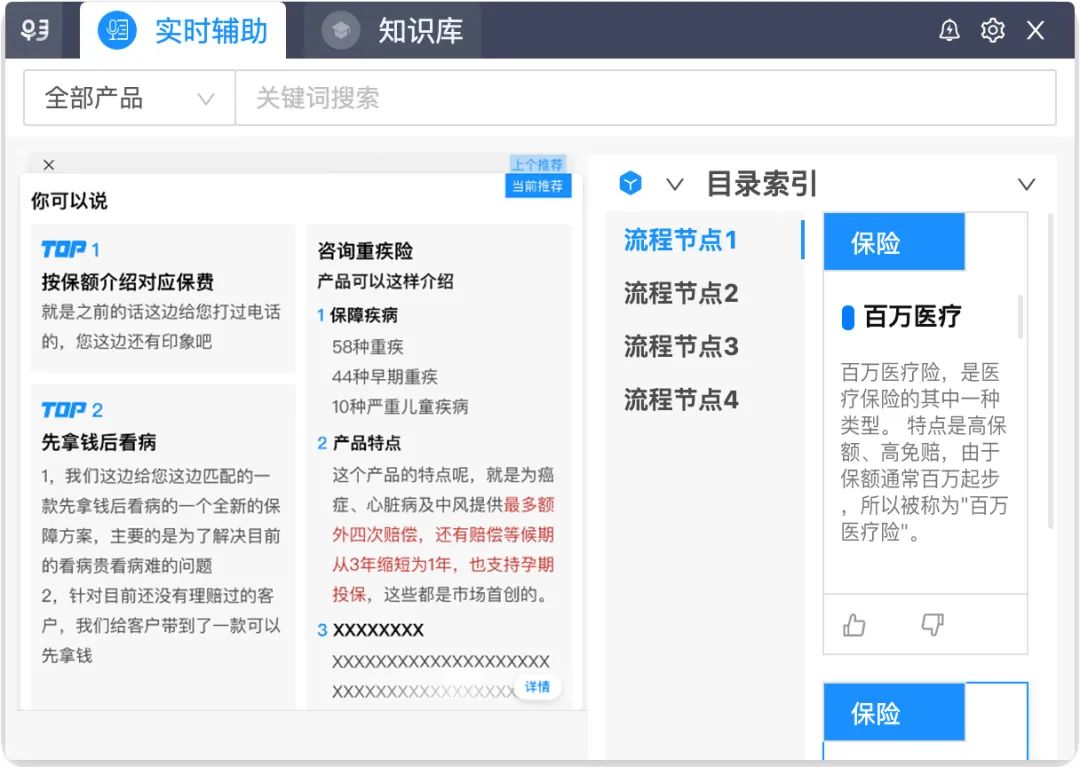Viewport: 1080px width, 767px height.
Task: Click the 目录索引 title
Action: (762, 184)
